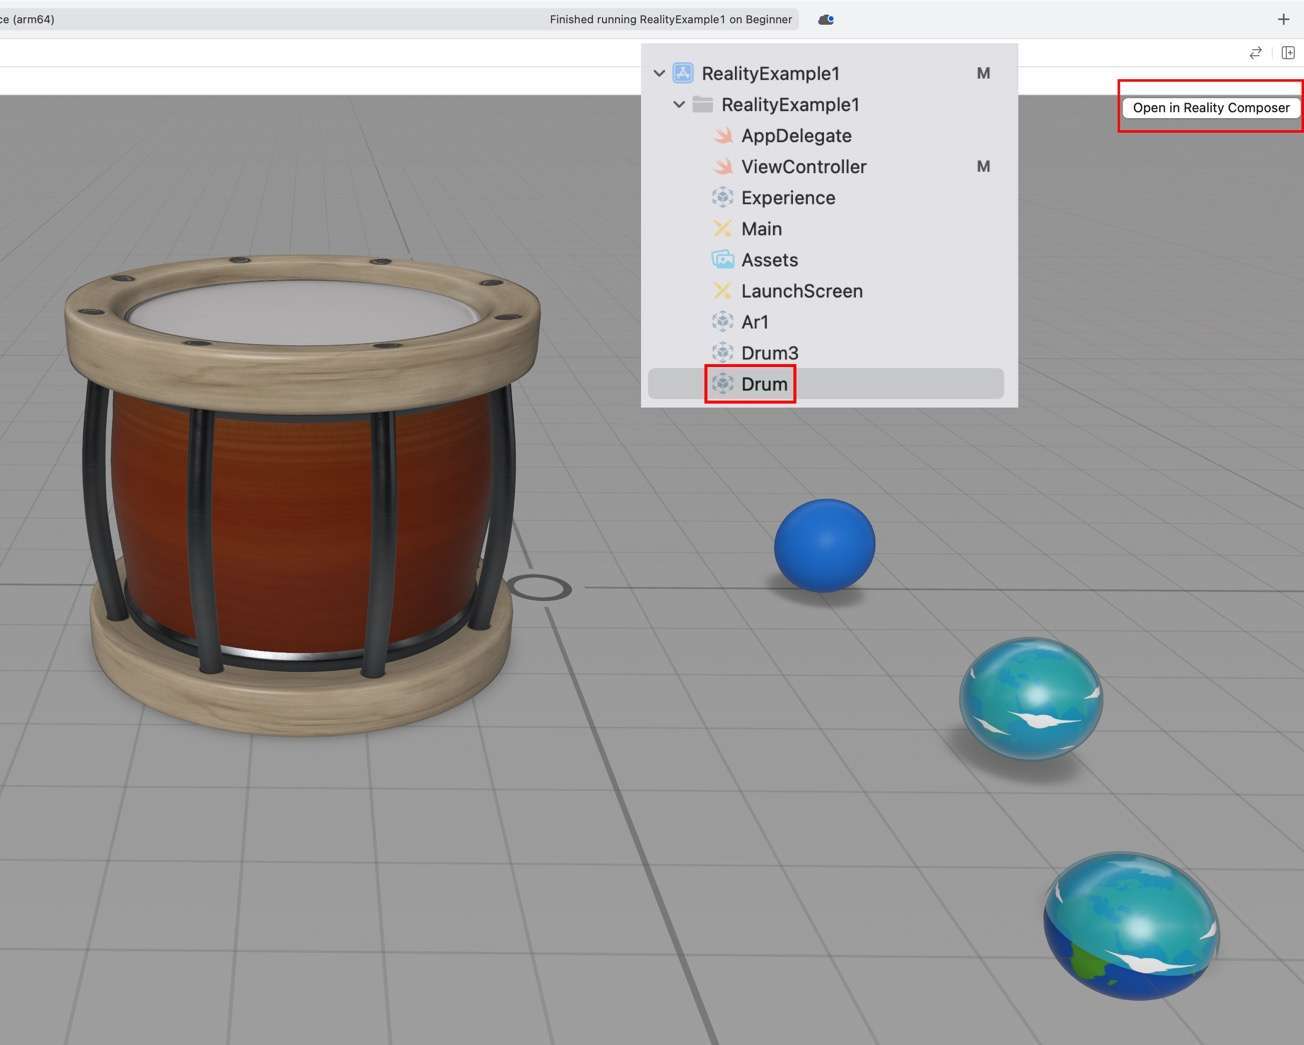This screenshot has width=1304, height=1045.
Task: Select the Ar1 Reality file
Action: pos(754,322)
